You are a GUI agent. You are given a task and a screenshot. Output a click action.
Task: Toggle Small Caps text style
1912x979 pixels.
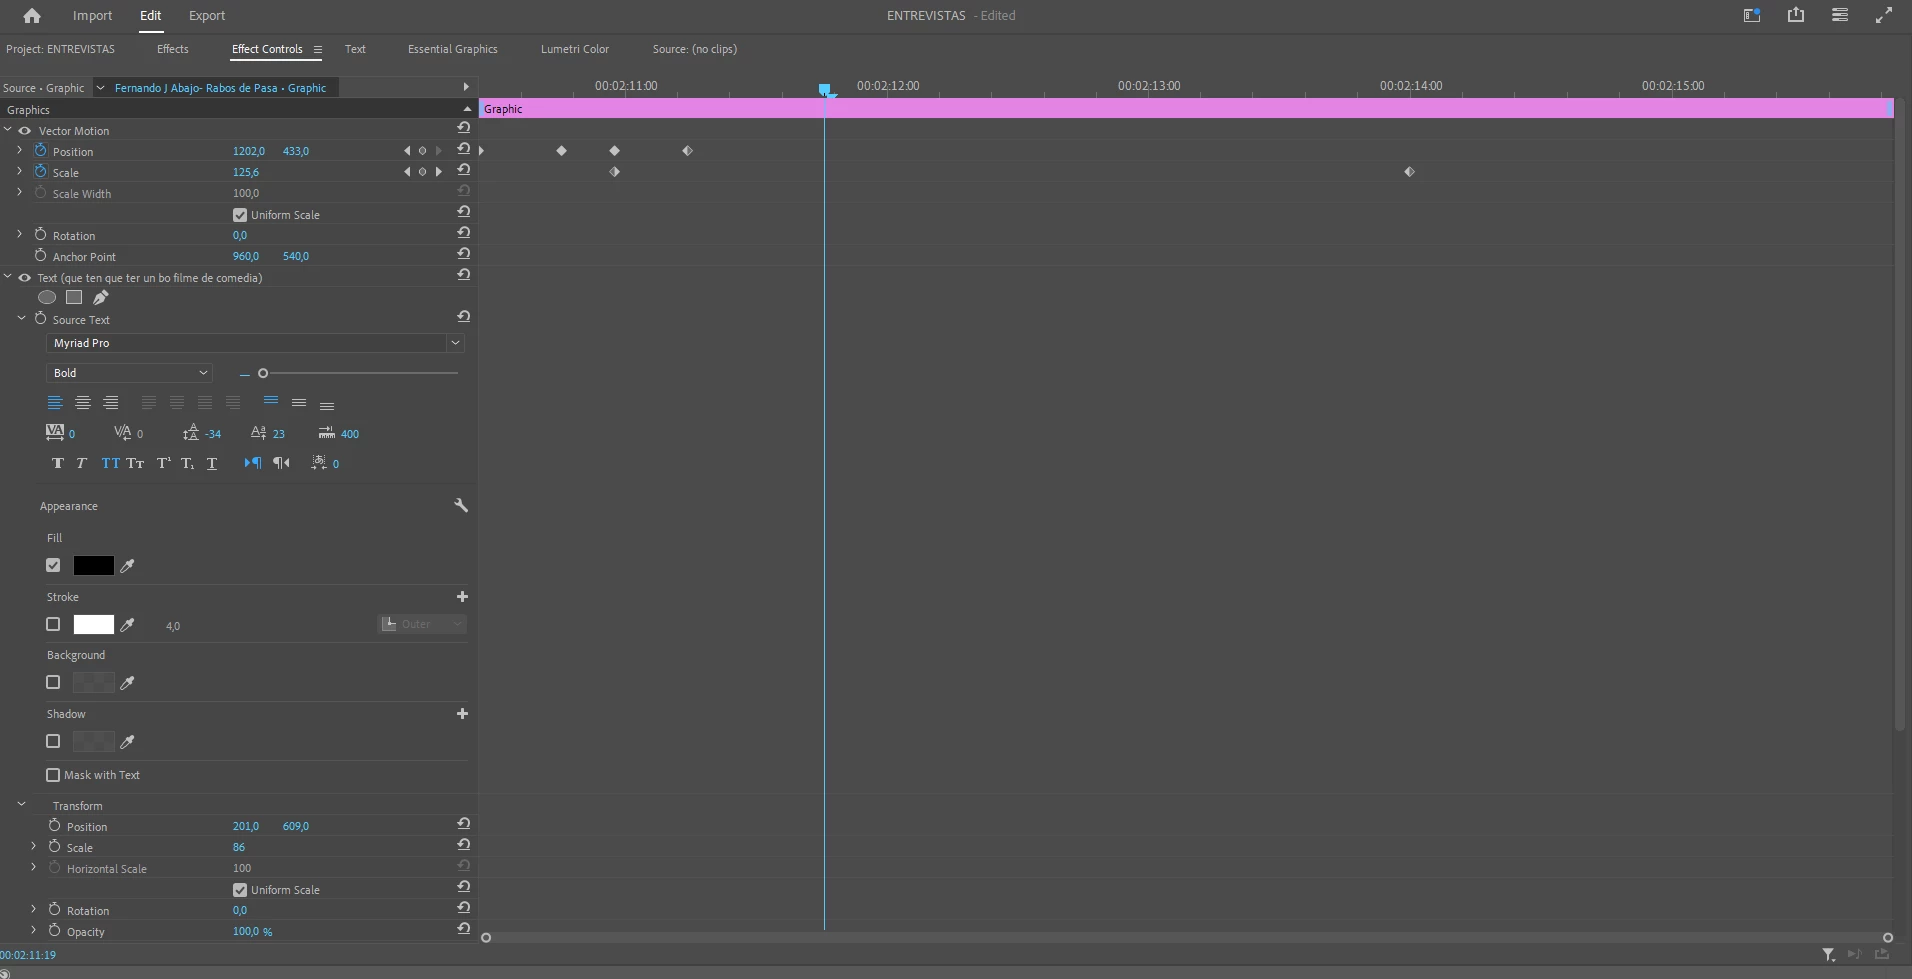tap(136, 463)
